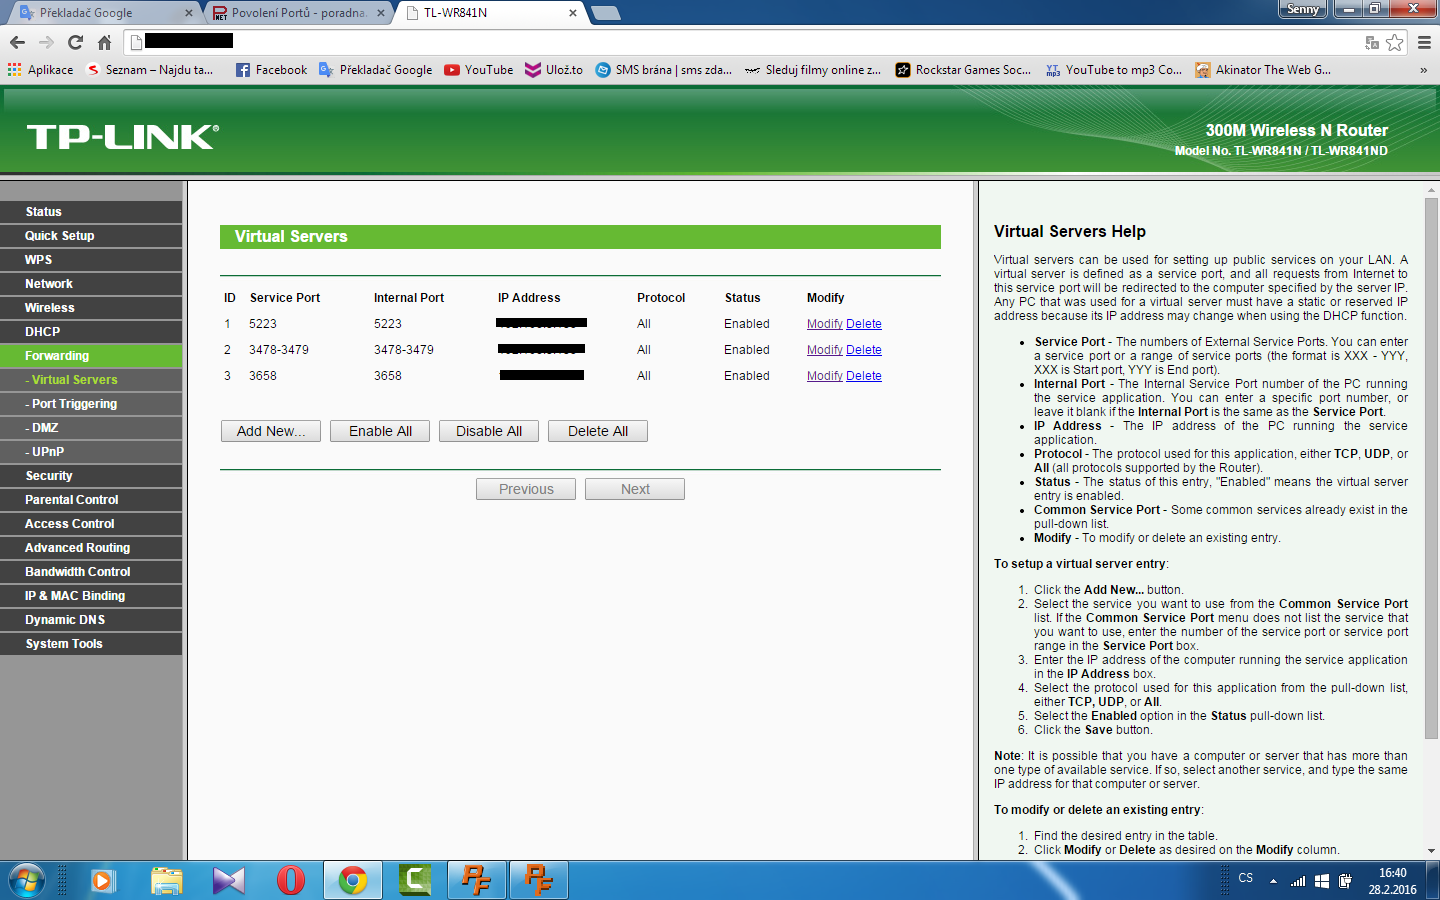This screenshot has width=1440, height=900.
Task: Open the Port Triggering submenu
Action: coord(91,404)
